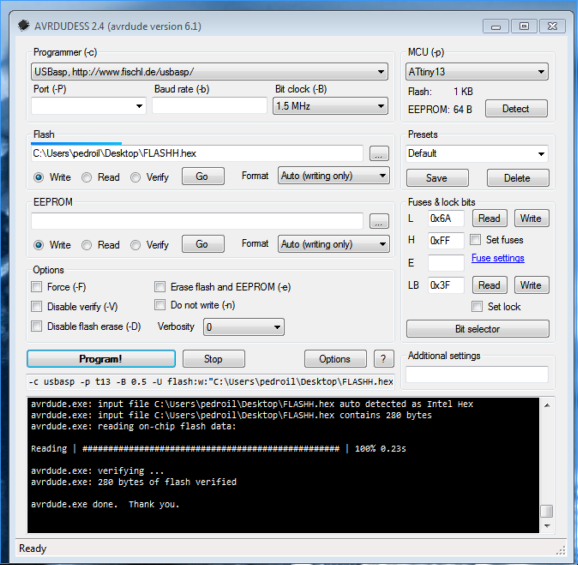This screenshot has width=578, height=565.
Task: Click the LB lock bits field 0x3F
Action: [x=446, y=285]
